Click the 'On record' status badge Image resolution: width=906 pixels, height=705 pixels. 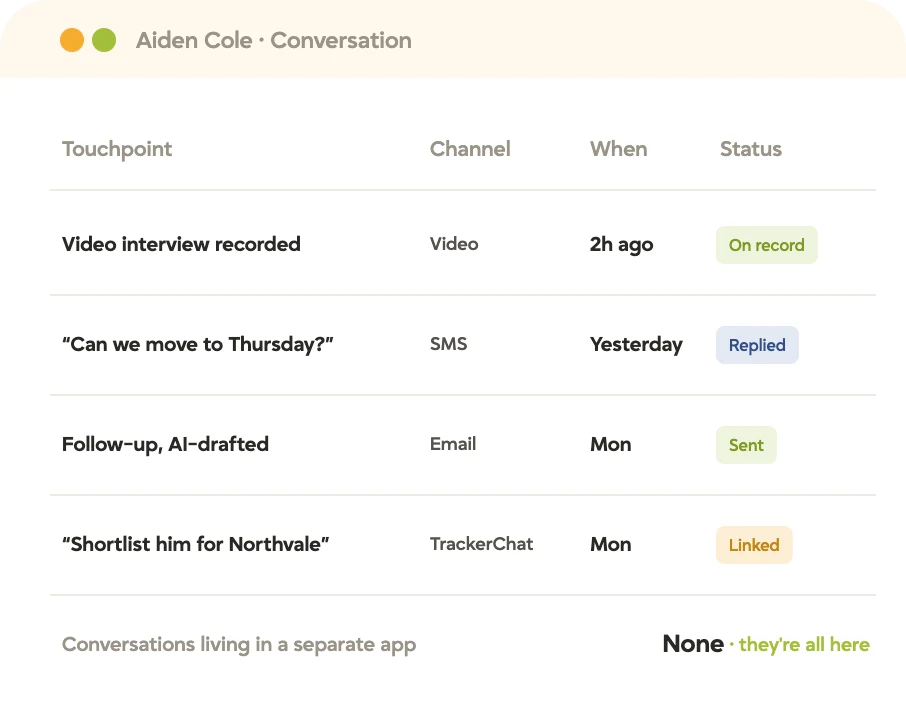click(x=767, y=245)
